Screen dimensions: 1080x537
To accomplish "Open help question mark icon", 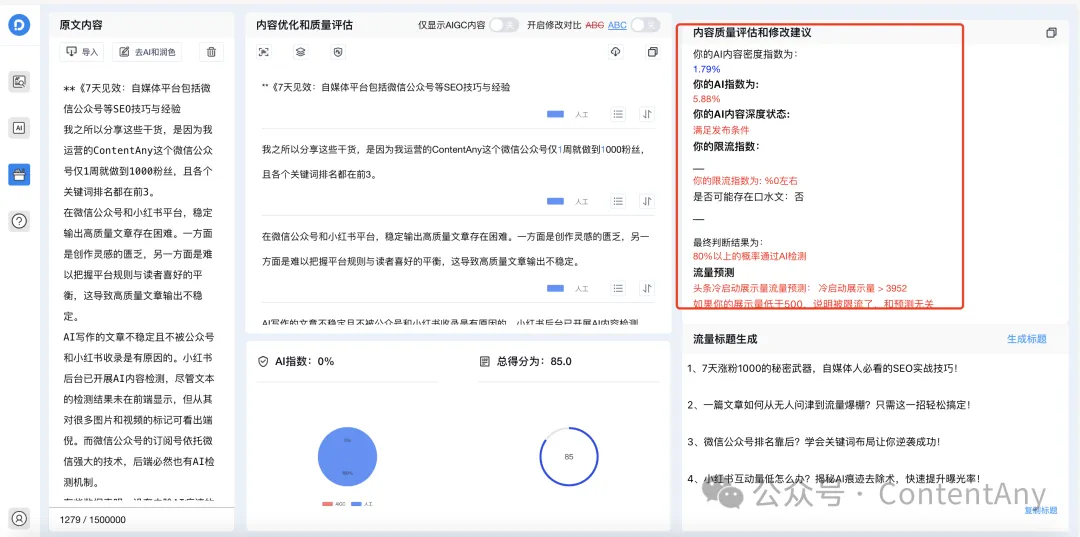I will pos(19,221).
